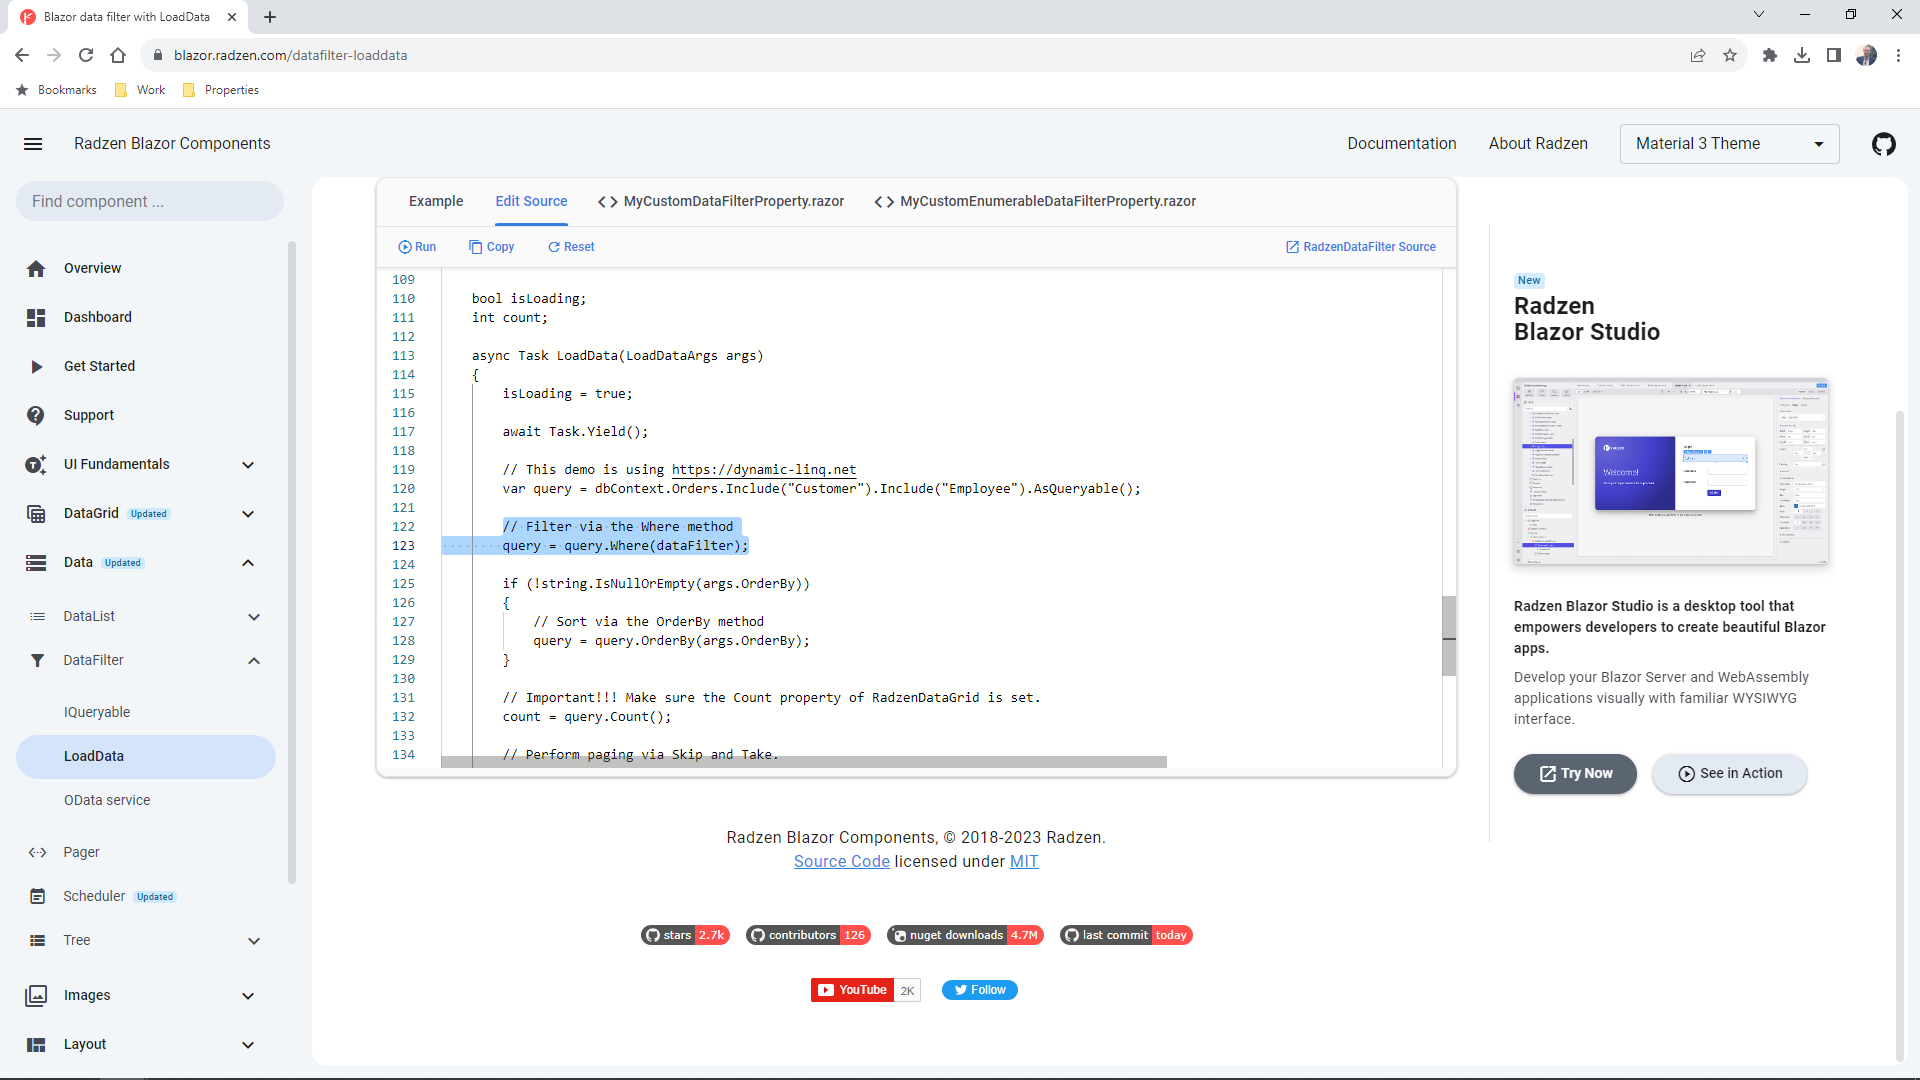Open Chrome three-dot menu

pos(1898,55)
